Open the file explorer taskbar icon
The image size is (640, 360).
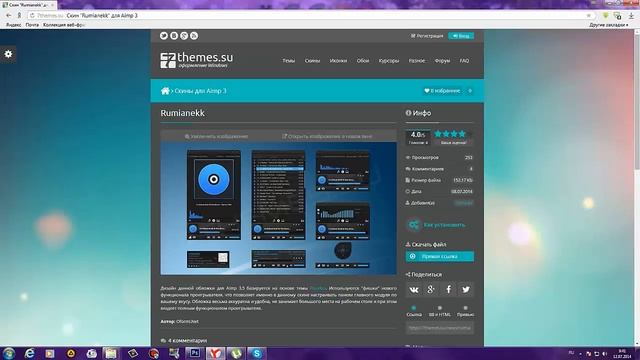[111, 353]
